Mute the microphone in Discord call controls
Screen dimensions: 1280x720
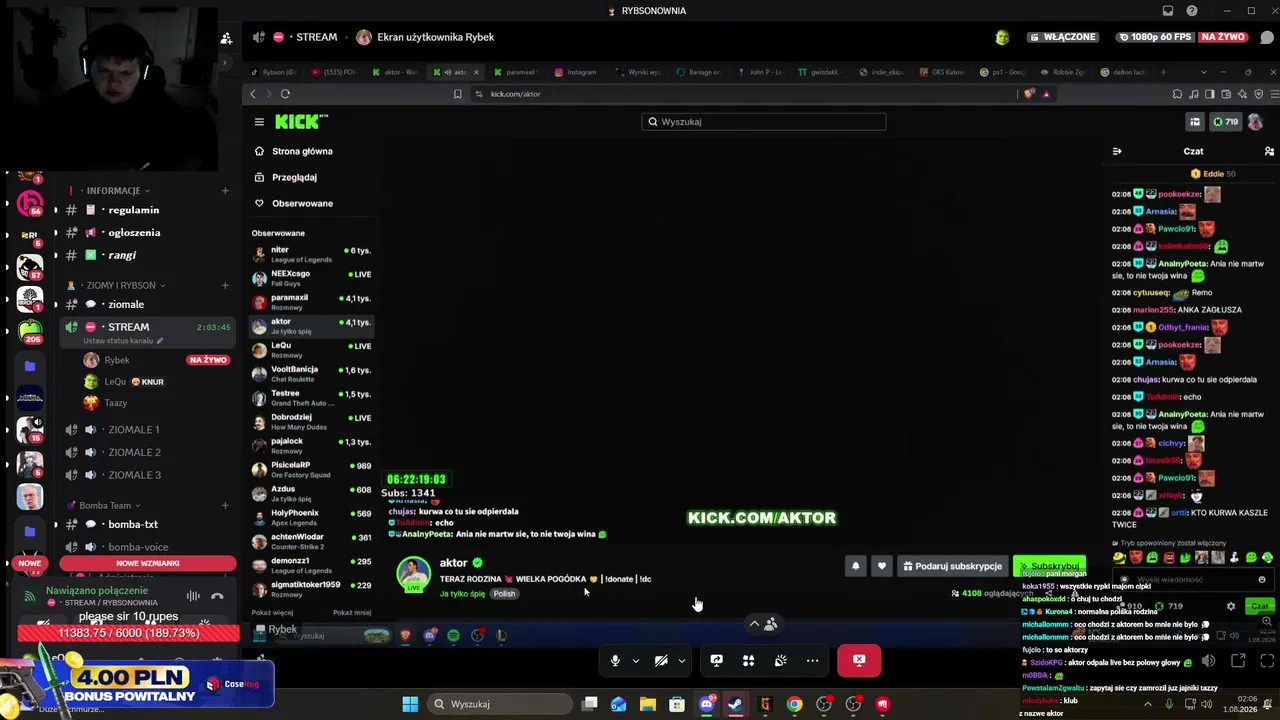(615, 660)
